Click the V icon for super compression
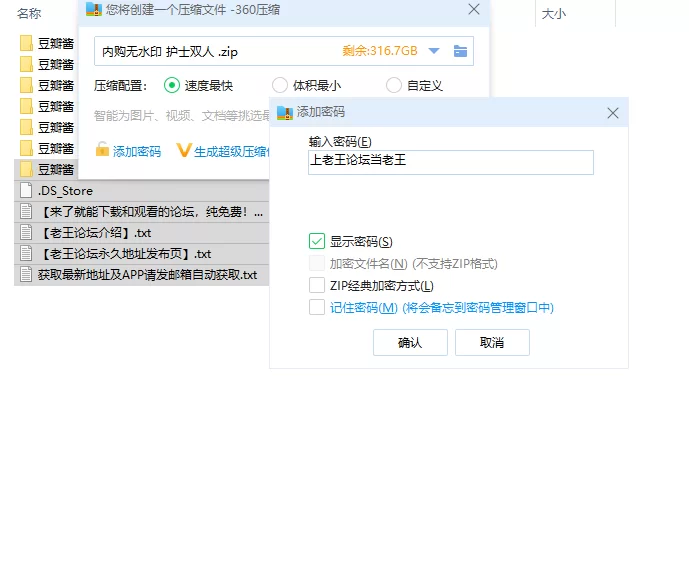 pos(183,150)
